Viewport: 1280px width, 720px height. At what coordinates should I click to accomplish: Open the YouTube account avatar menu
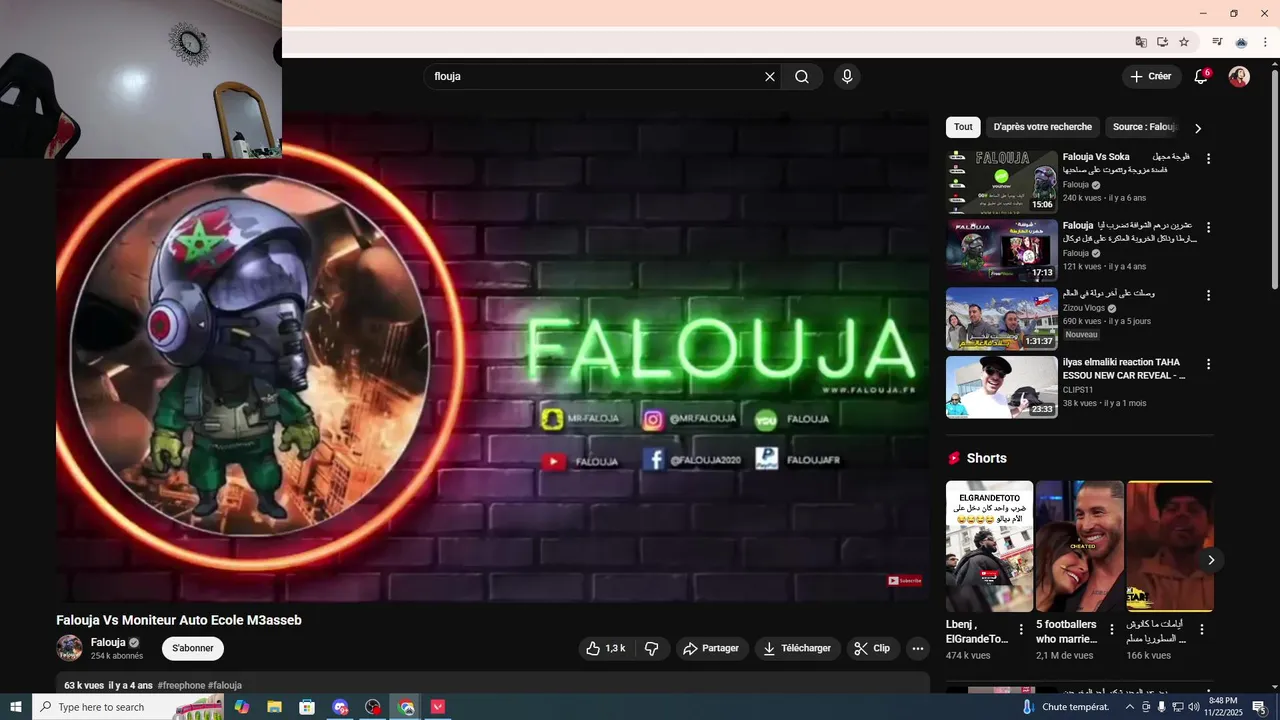1239,77
